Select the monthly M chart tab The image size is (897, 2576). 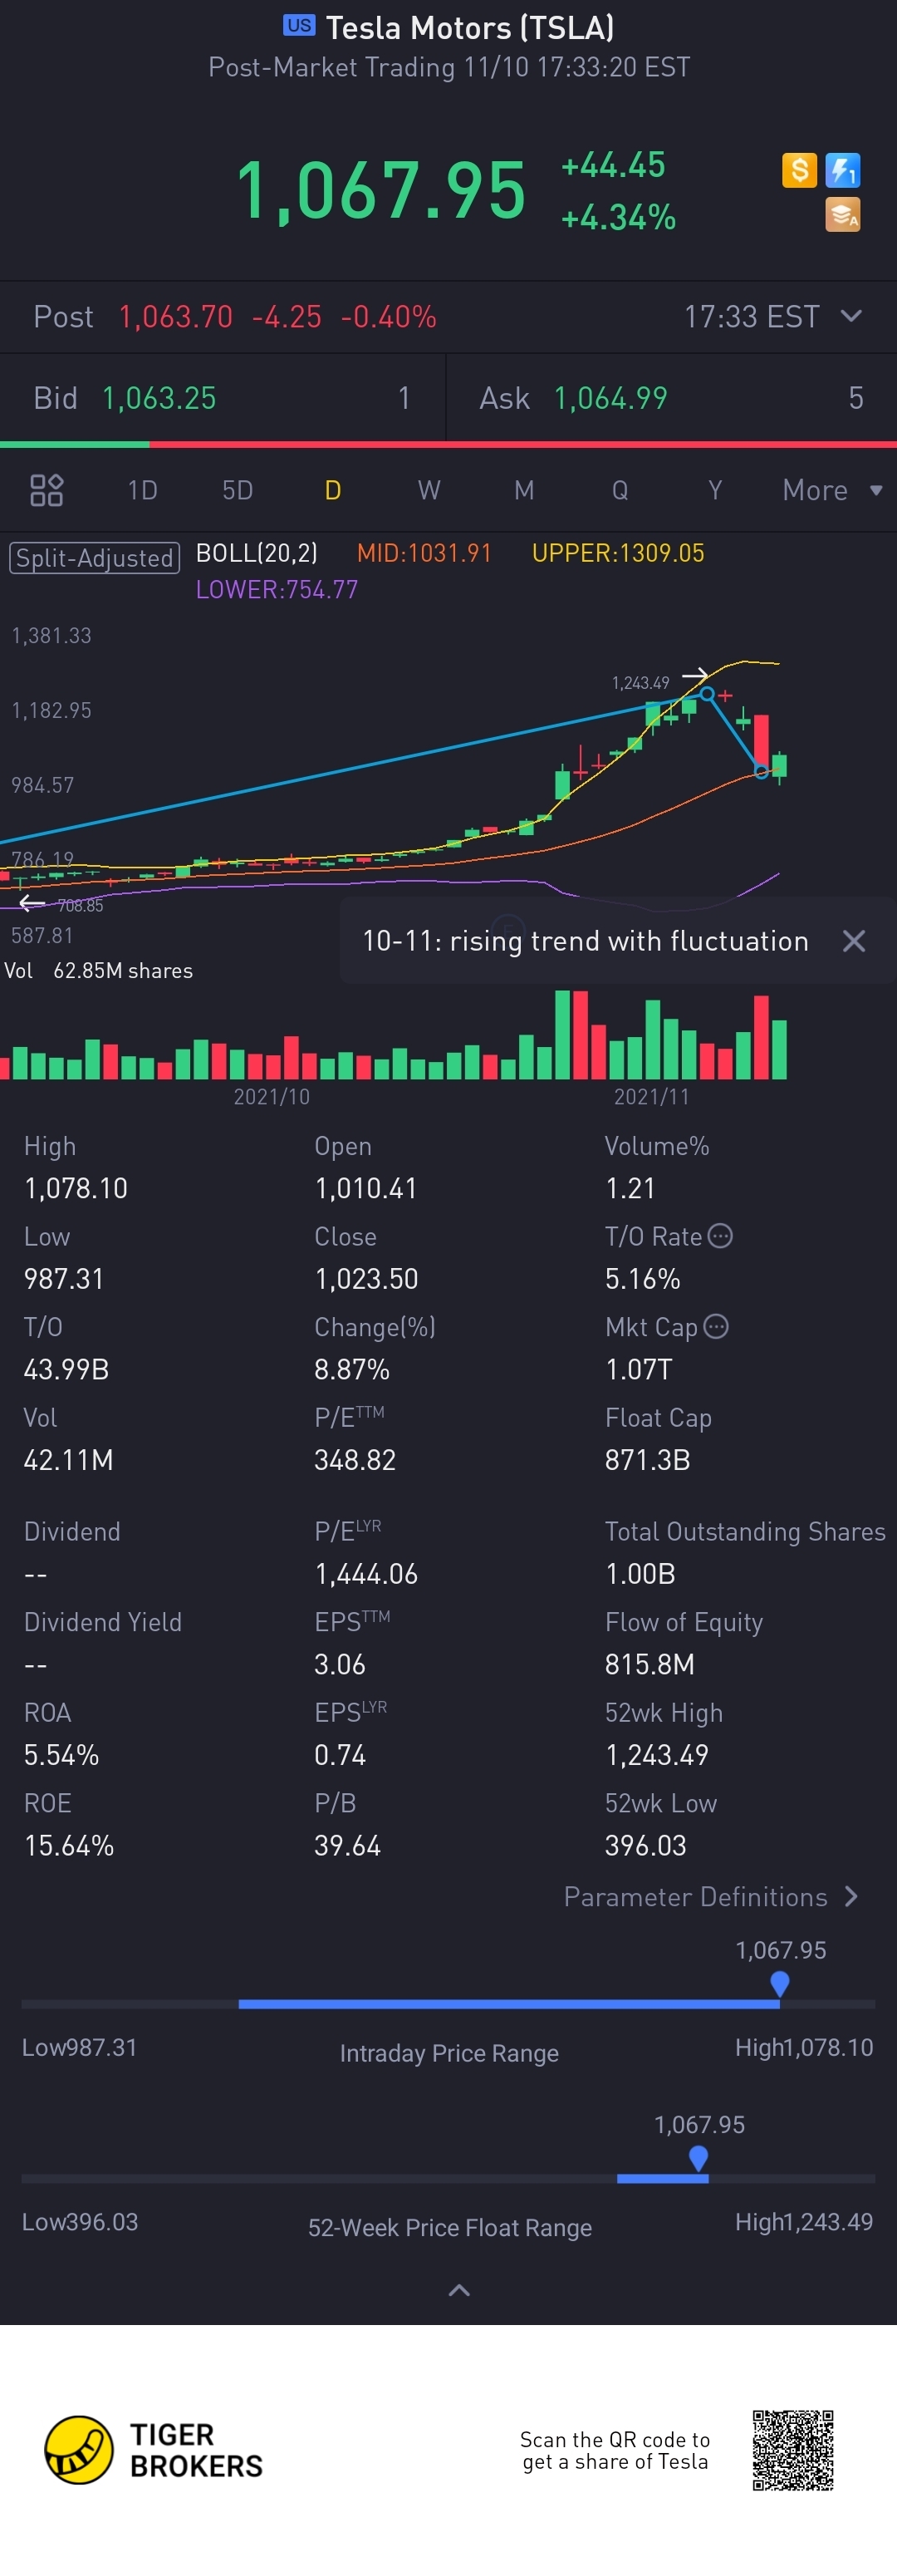coord(524,490)
